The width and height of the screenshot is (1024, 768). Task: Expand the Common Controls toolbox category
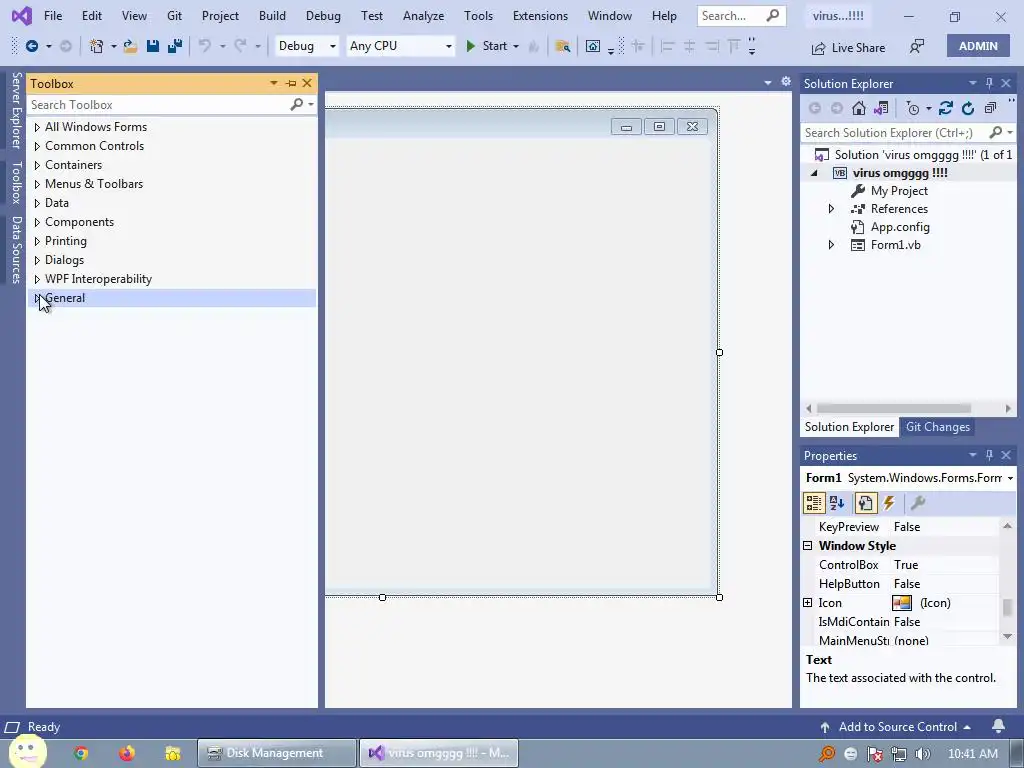37,146
